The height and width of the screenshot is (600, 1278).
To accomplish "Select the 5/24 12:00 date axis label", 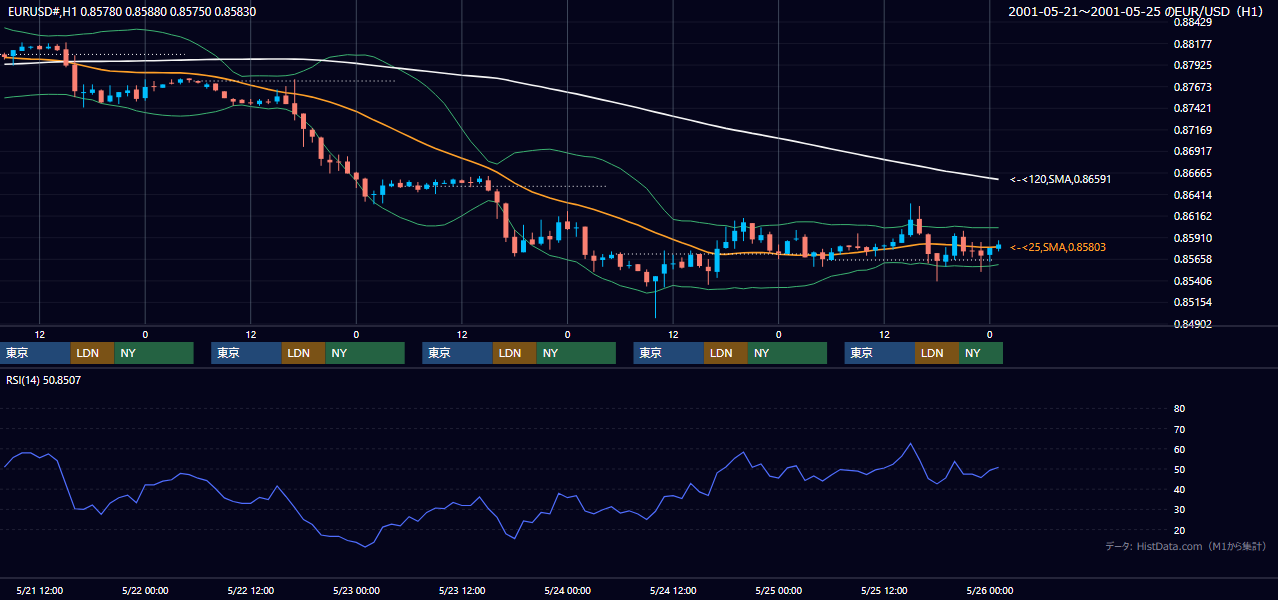I will point(673,590).
